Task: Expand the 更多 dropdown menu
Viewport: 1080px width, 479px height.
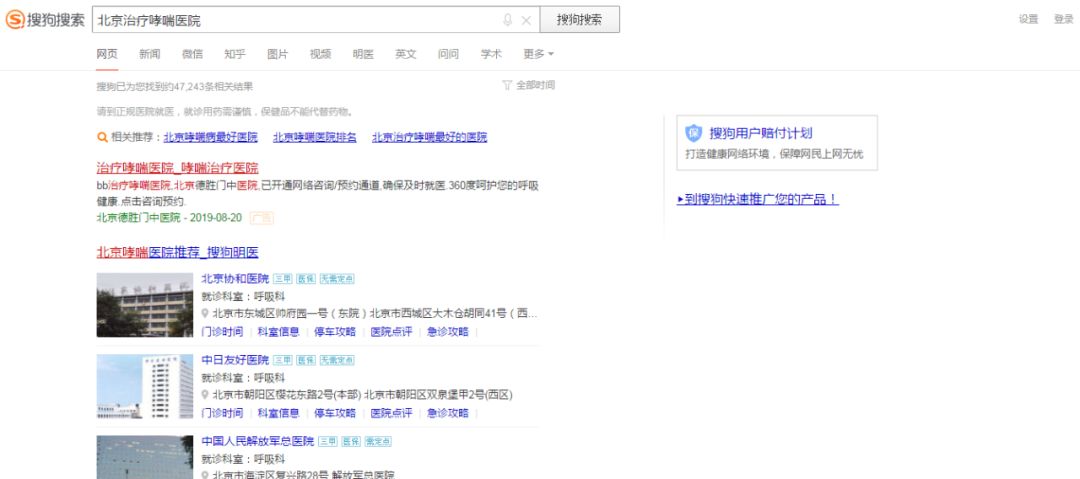Action: [538, 54]
